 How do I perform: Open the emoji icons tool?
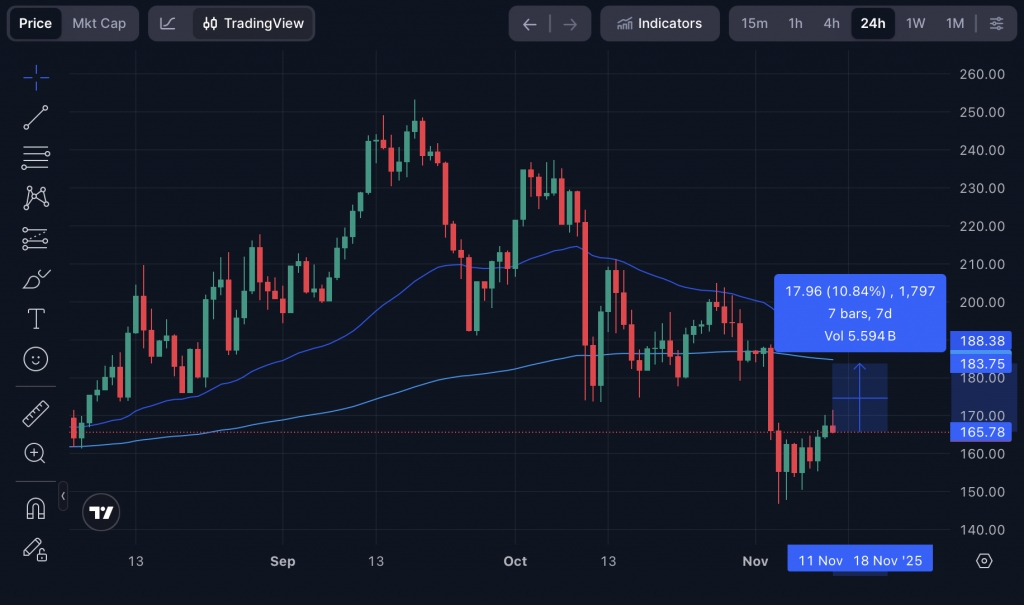[x=36, y=358]
